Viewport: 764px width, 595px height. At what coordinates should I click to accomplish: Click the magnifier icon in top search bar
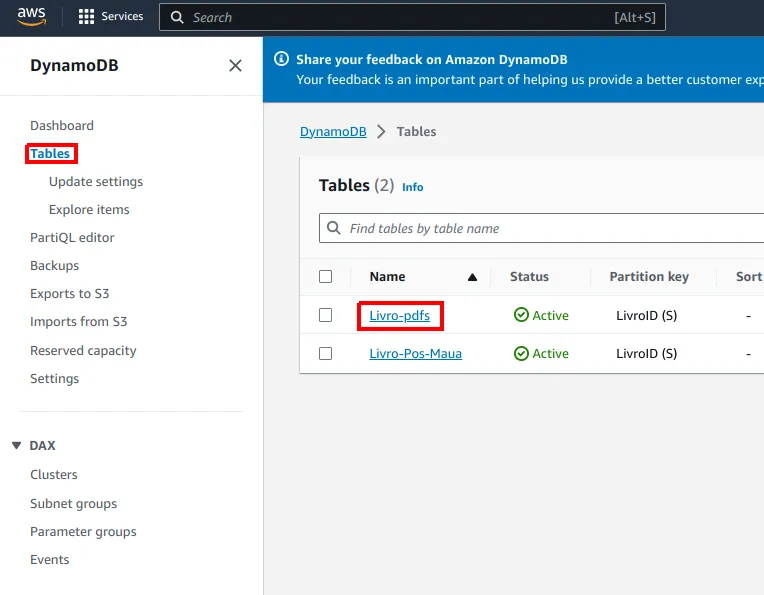177,18
